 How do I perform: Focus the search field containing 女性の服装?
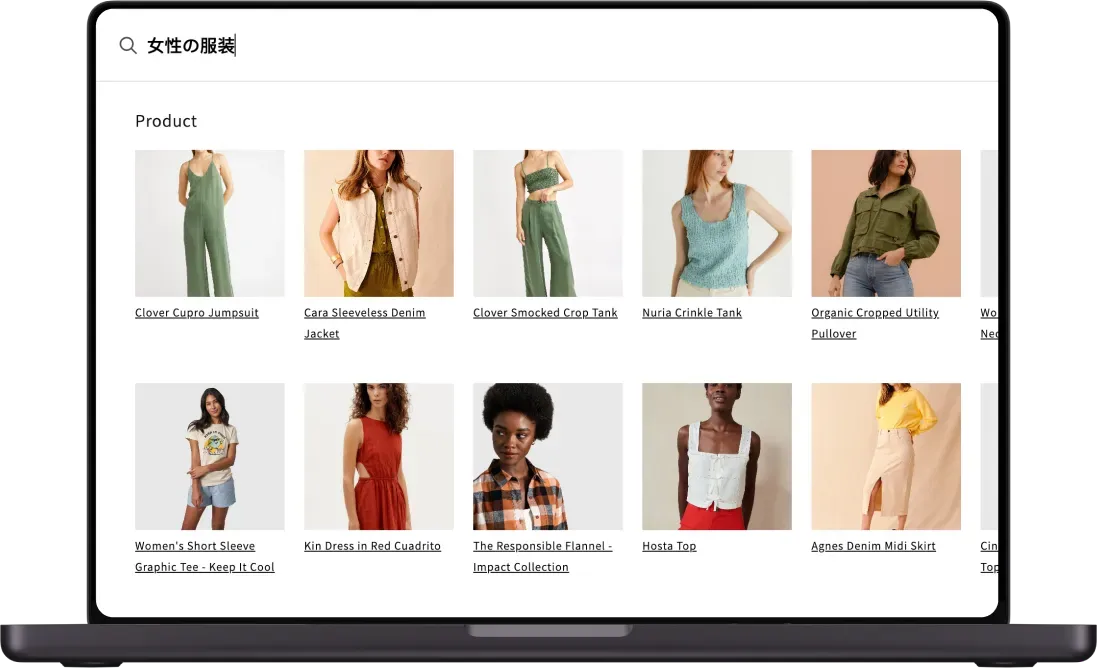tap(546, 45)
